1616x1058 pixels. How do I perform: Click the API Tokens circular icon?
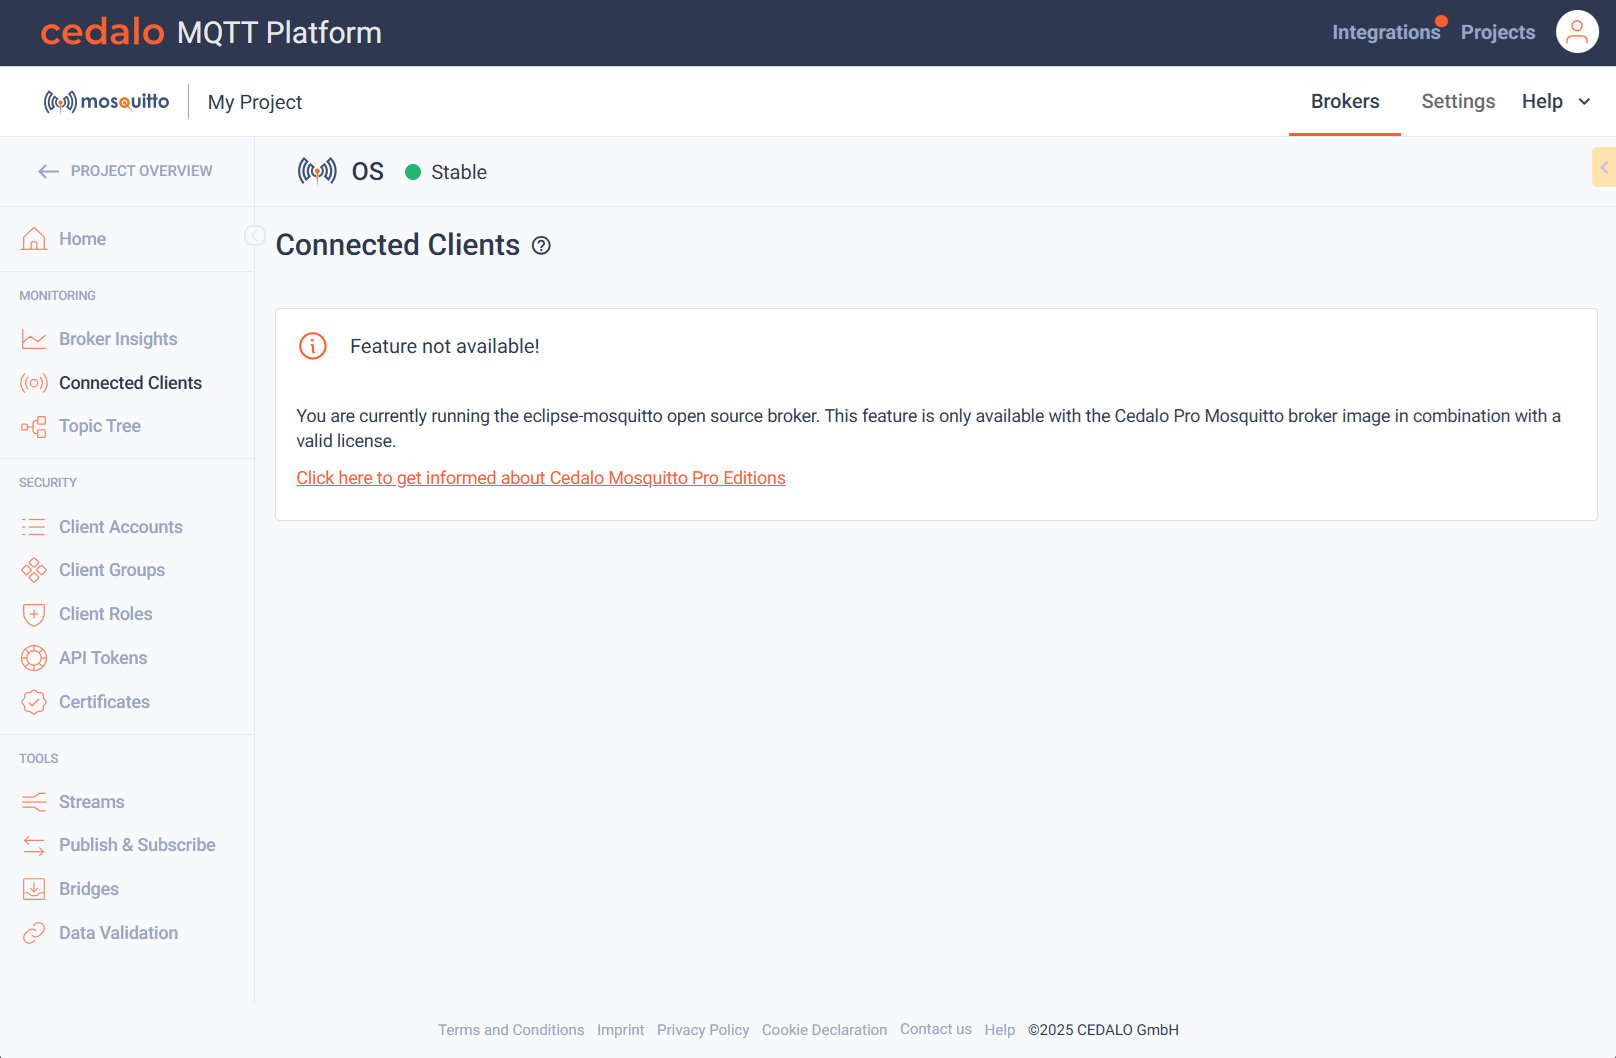pos(34,658)
